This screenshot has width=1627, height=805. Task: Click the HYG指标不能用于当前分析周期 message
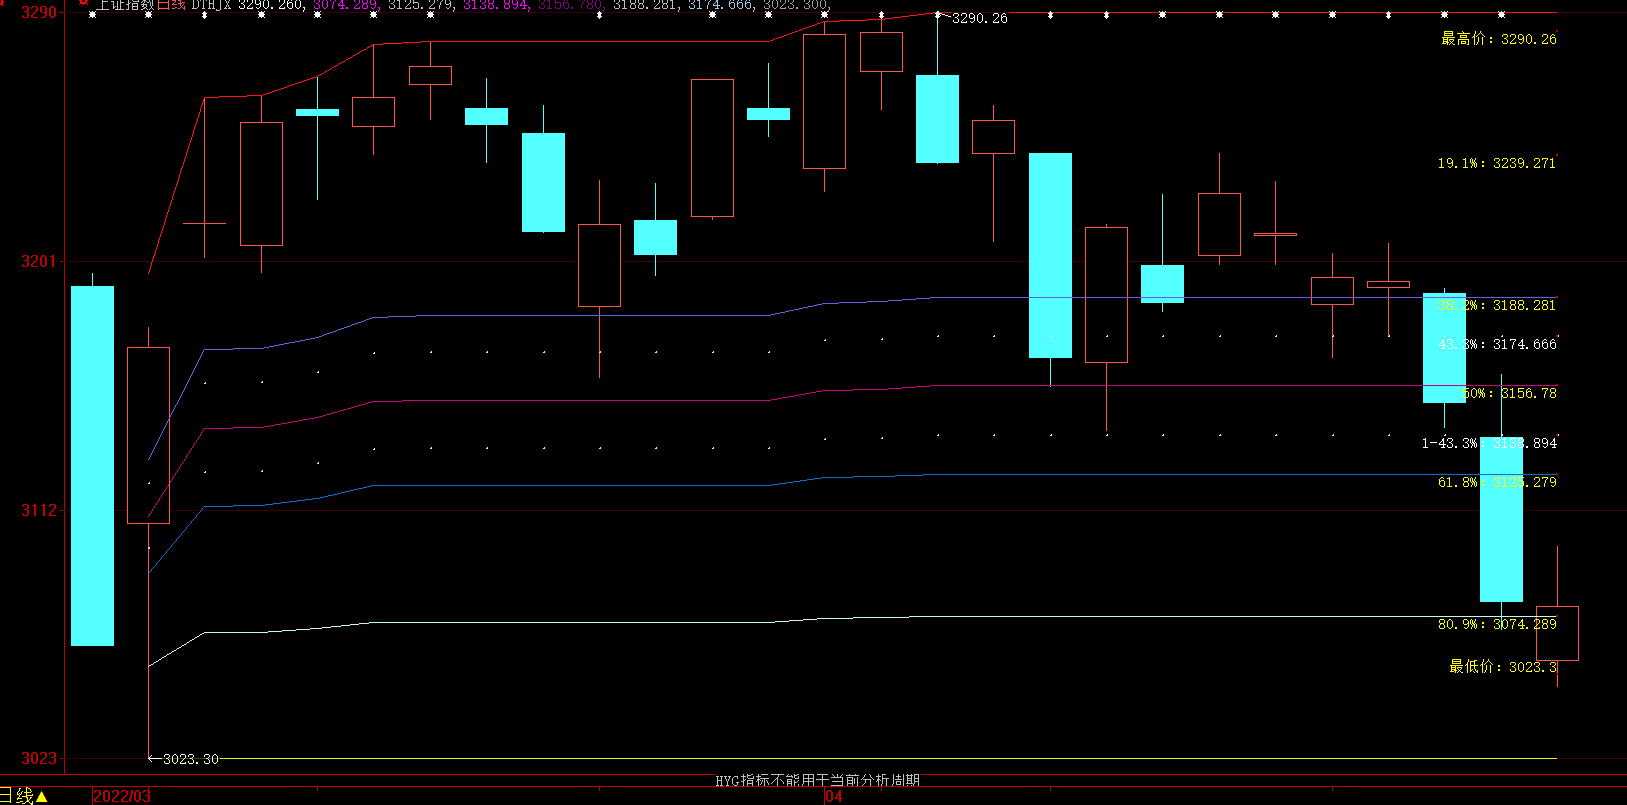[817, 780]
